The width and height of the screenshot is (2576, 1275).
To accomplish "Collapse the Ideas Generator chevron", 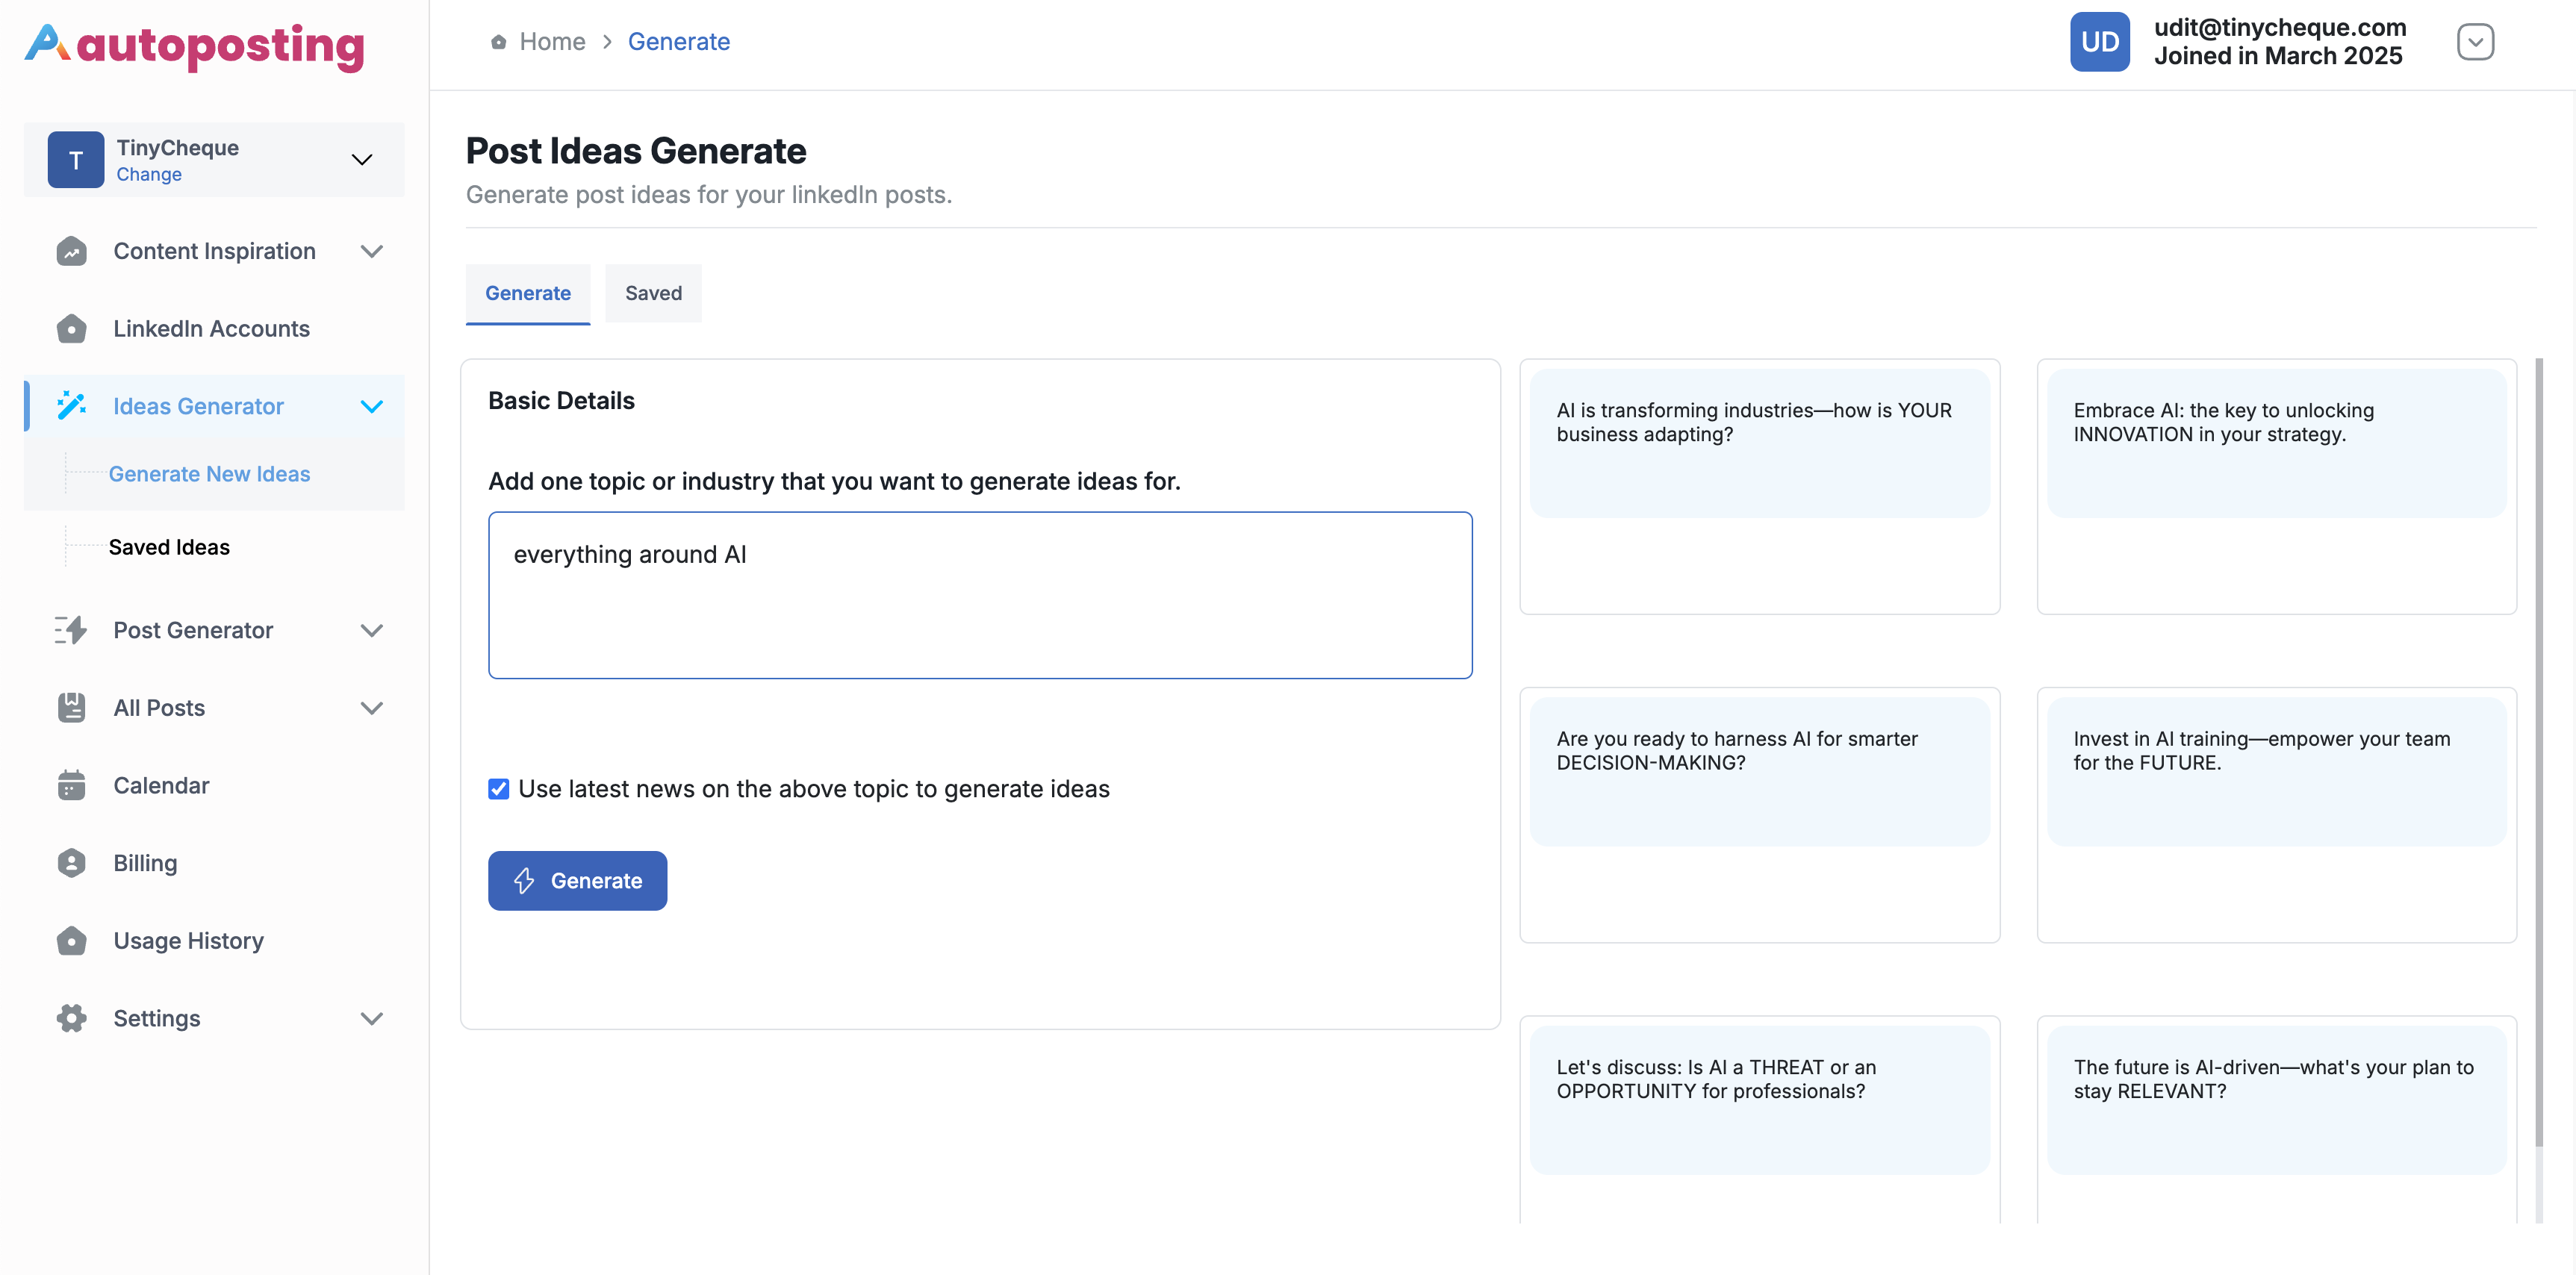I will click(x=371, y=406).
